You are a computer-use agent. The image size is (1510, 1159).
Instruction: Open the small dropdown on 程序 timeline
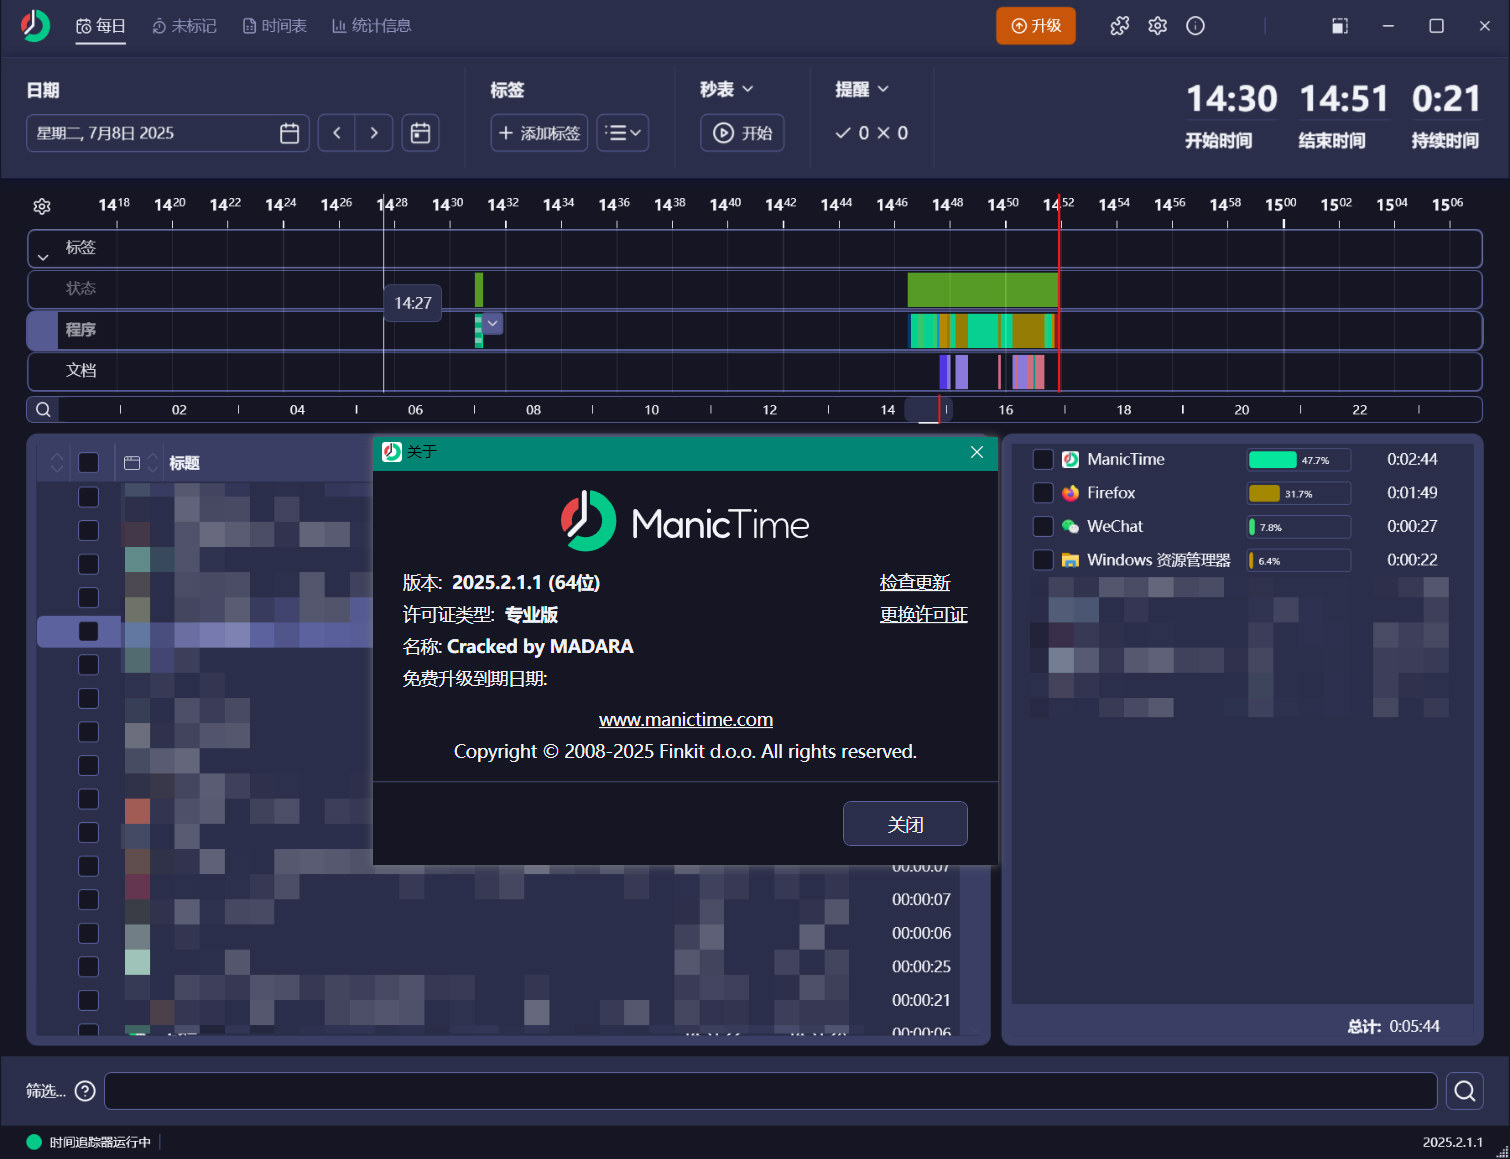point(493,324)
